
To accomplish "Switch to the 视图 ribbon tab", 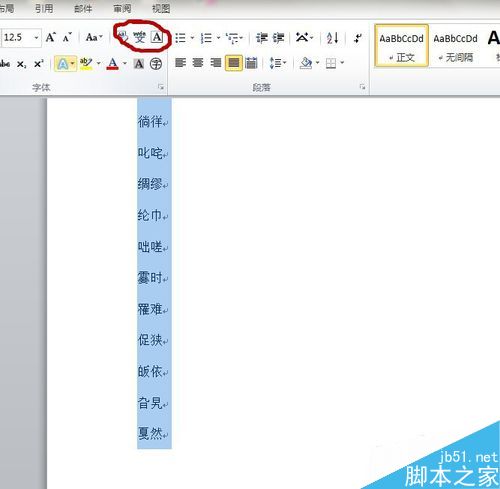I will pyautogui.click(x=161, y=8).
